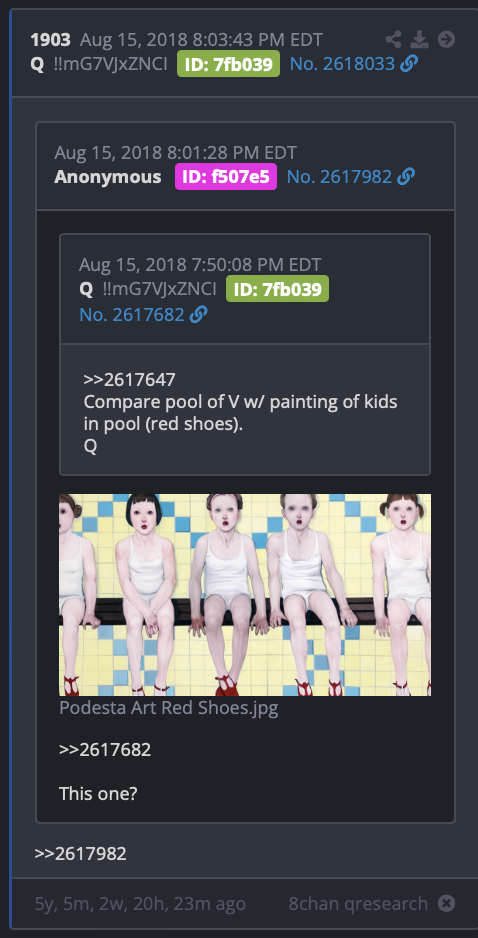Click the post number 1903
The height and width of the screenshot is (938, 478).
click(x=51, y=40)
